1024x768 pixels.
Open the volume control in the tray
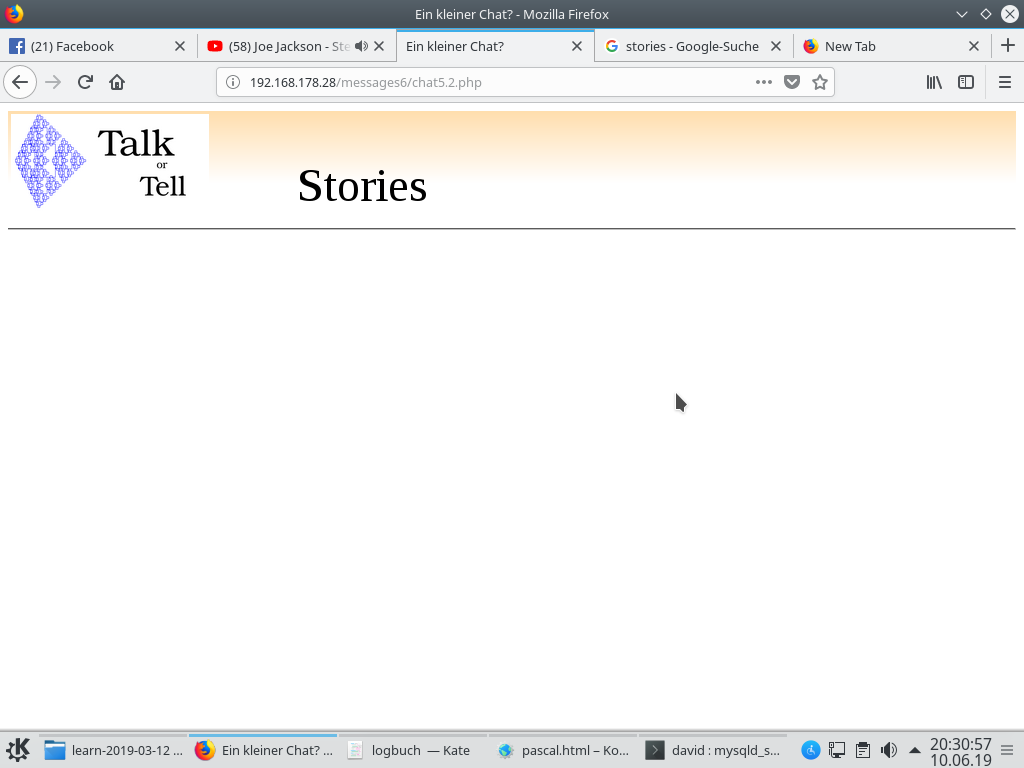[888, 749]
